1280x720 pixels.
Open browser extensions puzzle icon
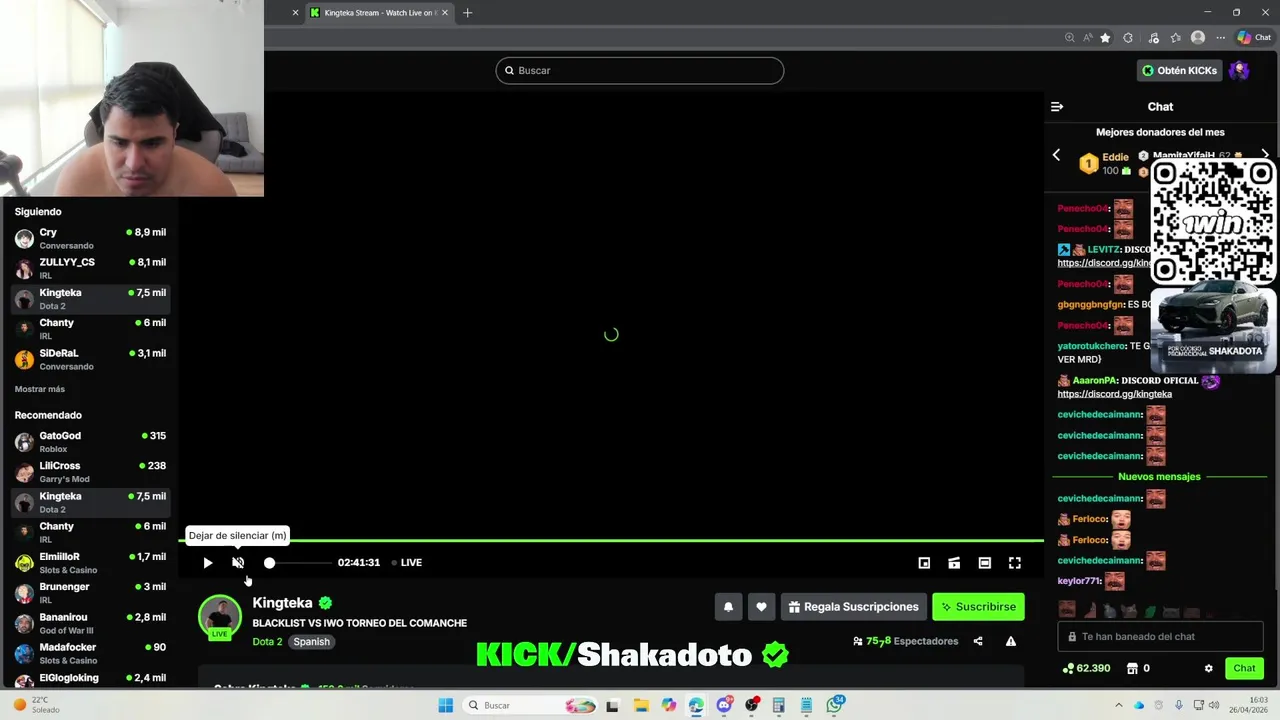tap(1128, 38)
